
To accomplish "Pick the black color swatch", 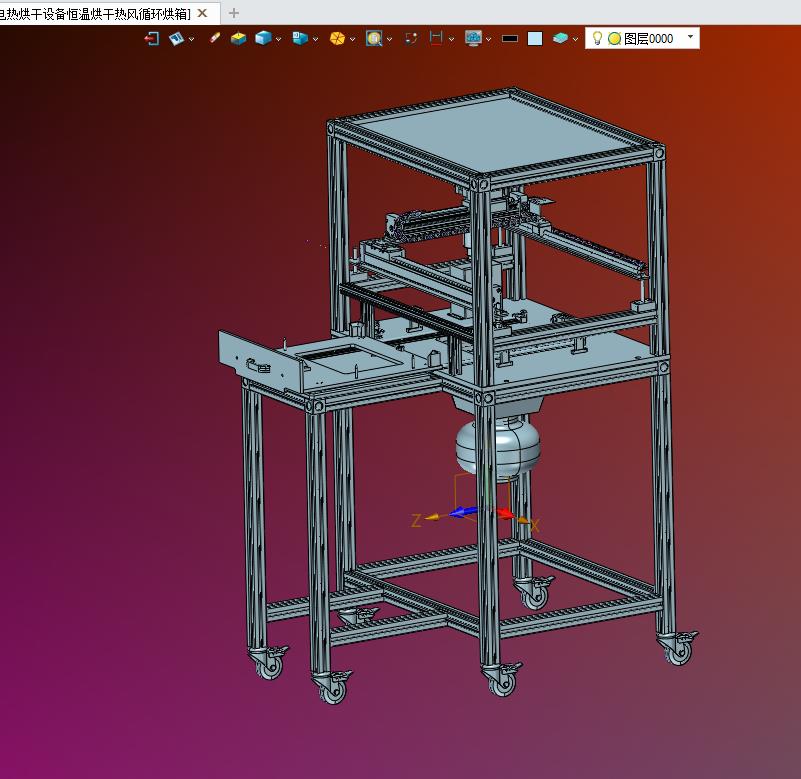I will (x=510, y=38).
